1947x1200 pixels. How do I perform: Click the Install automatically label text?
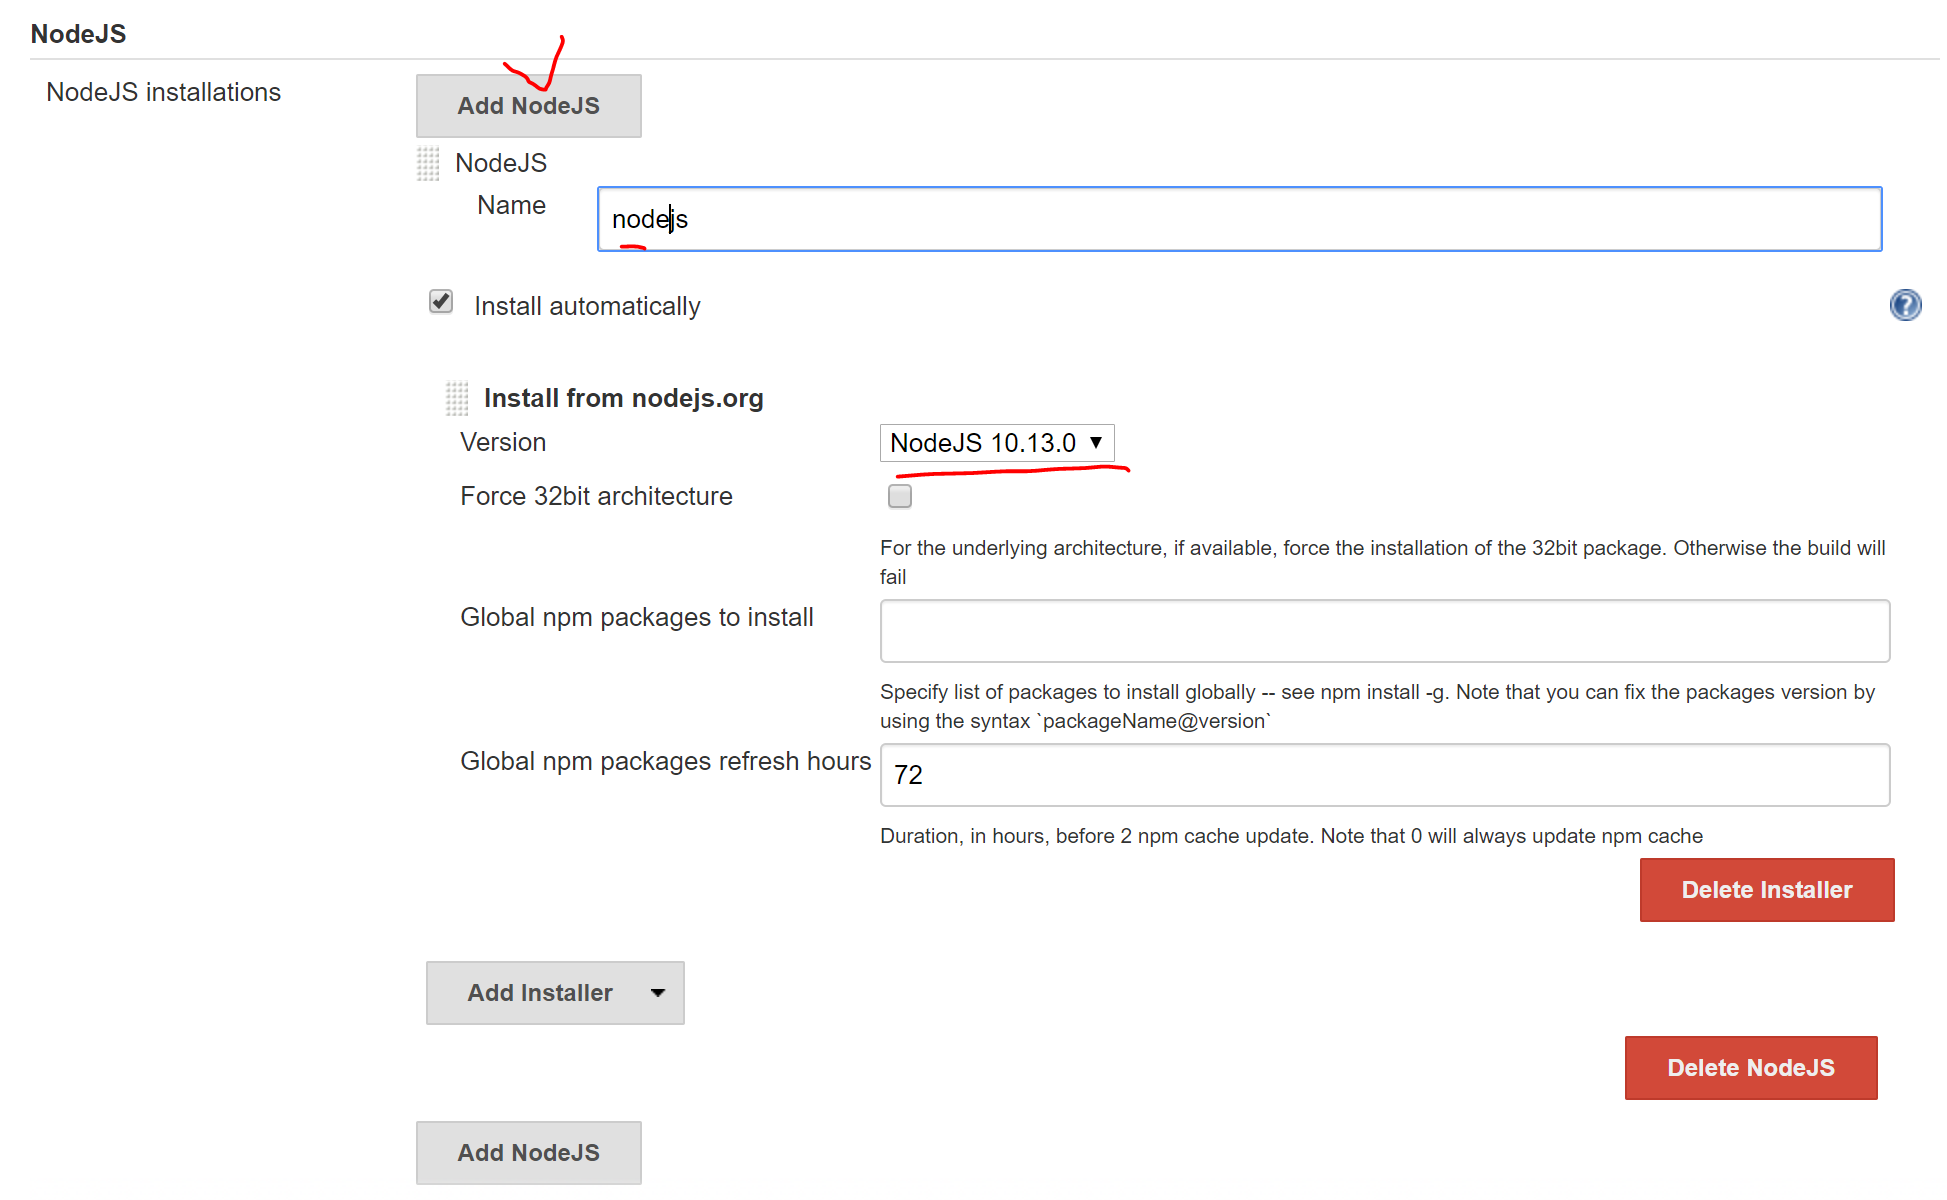587,306
